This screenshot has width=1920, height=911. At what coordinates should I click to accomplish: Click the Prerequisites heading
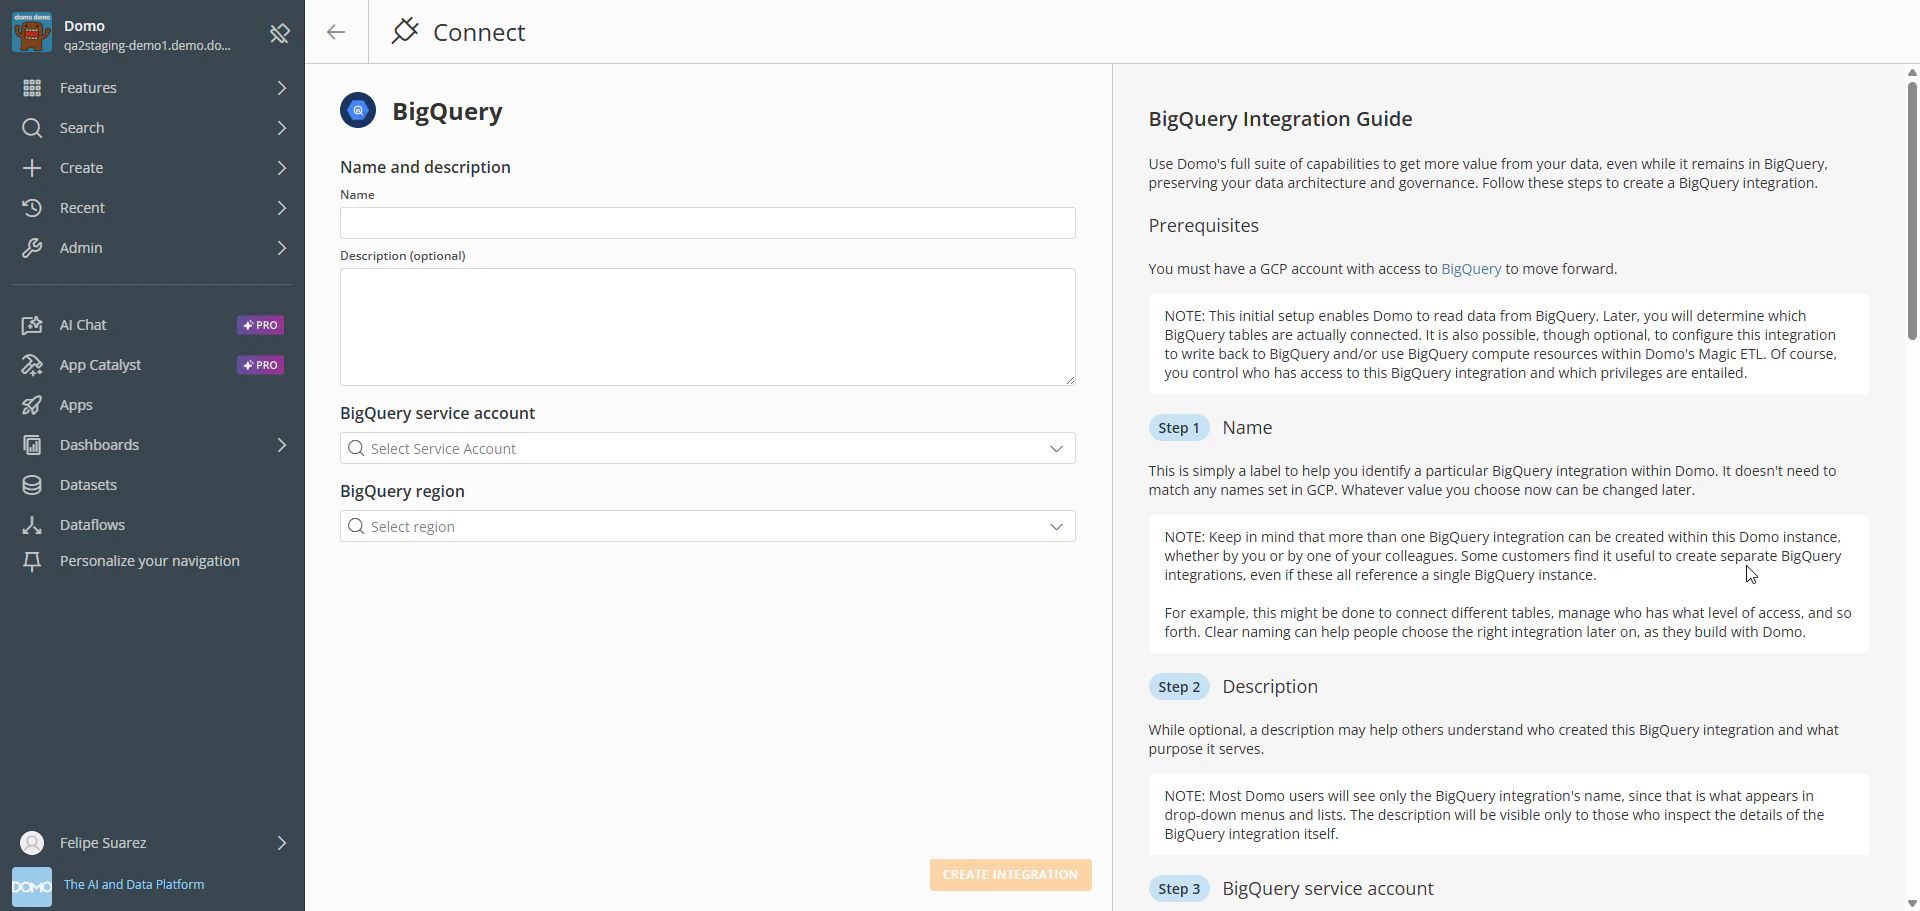(x=1203, y=226)
